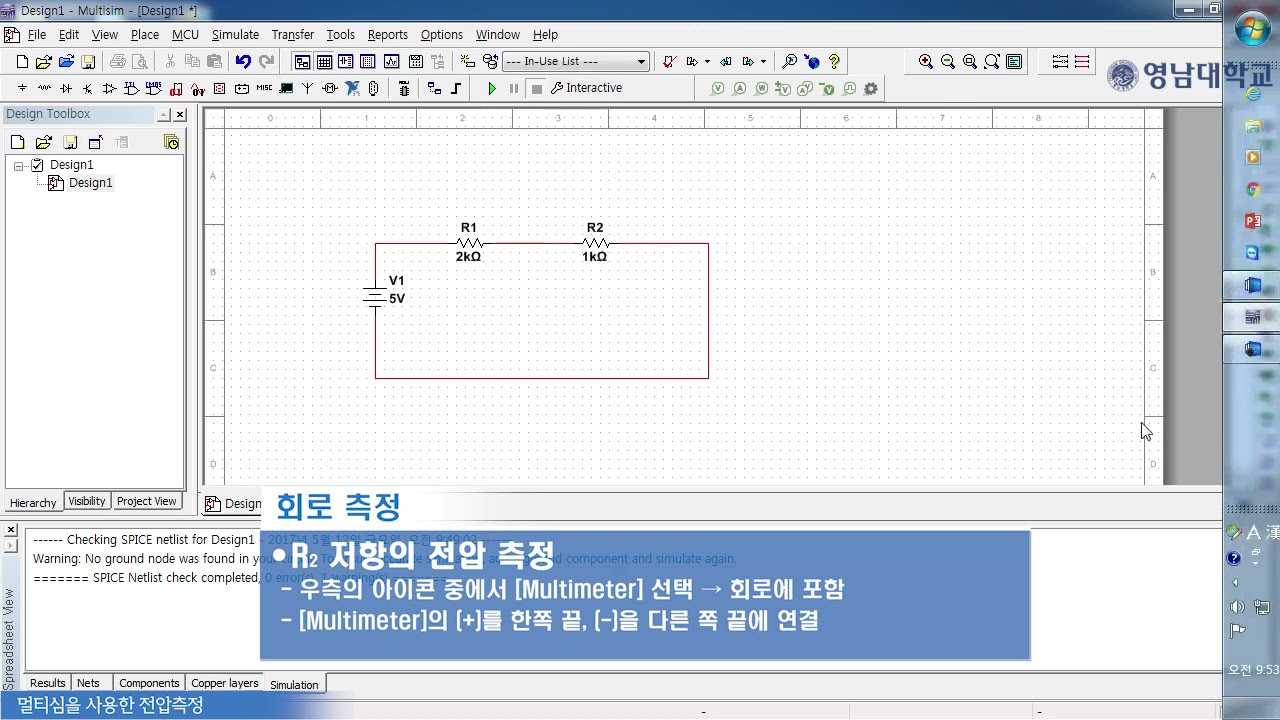This screenshot has width=1280, height=720.
Task: Place a TTL component
Action: coord(132,88)
